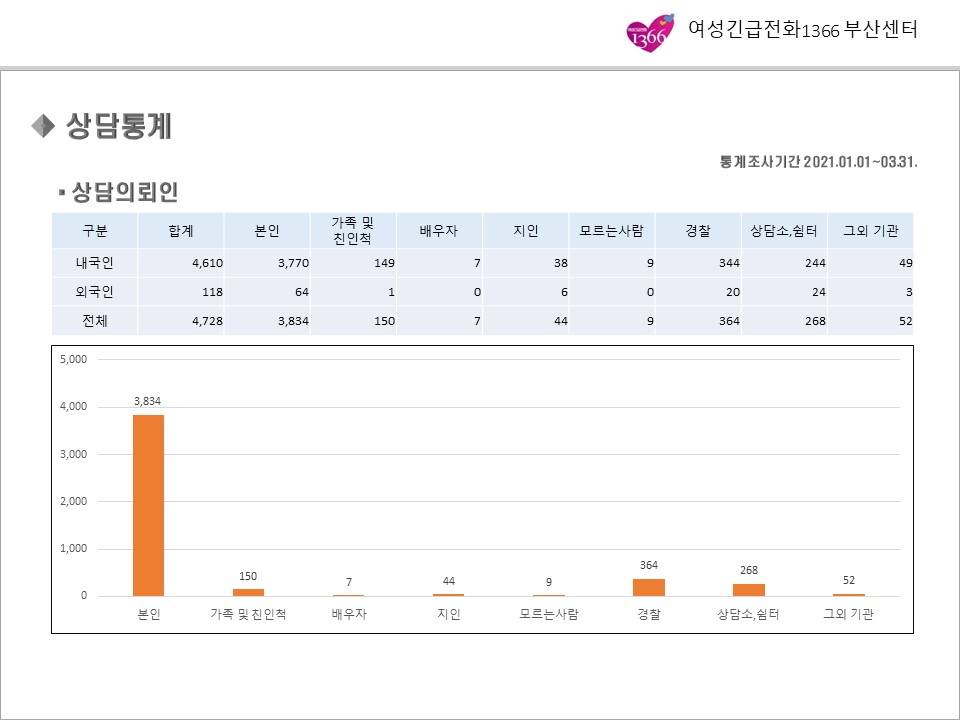The width and height of the screenshot is (960, 720).
Task: Click the 경찰 column header in table
Action: coord(698,231)
